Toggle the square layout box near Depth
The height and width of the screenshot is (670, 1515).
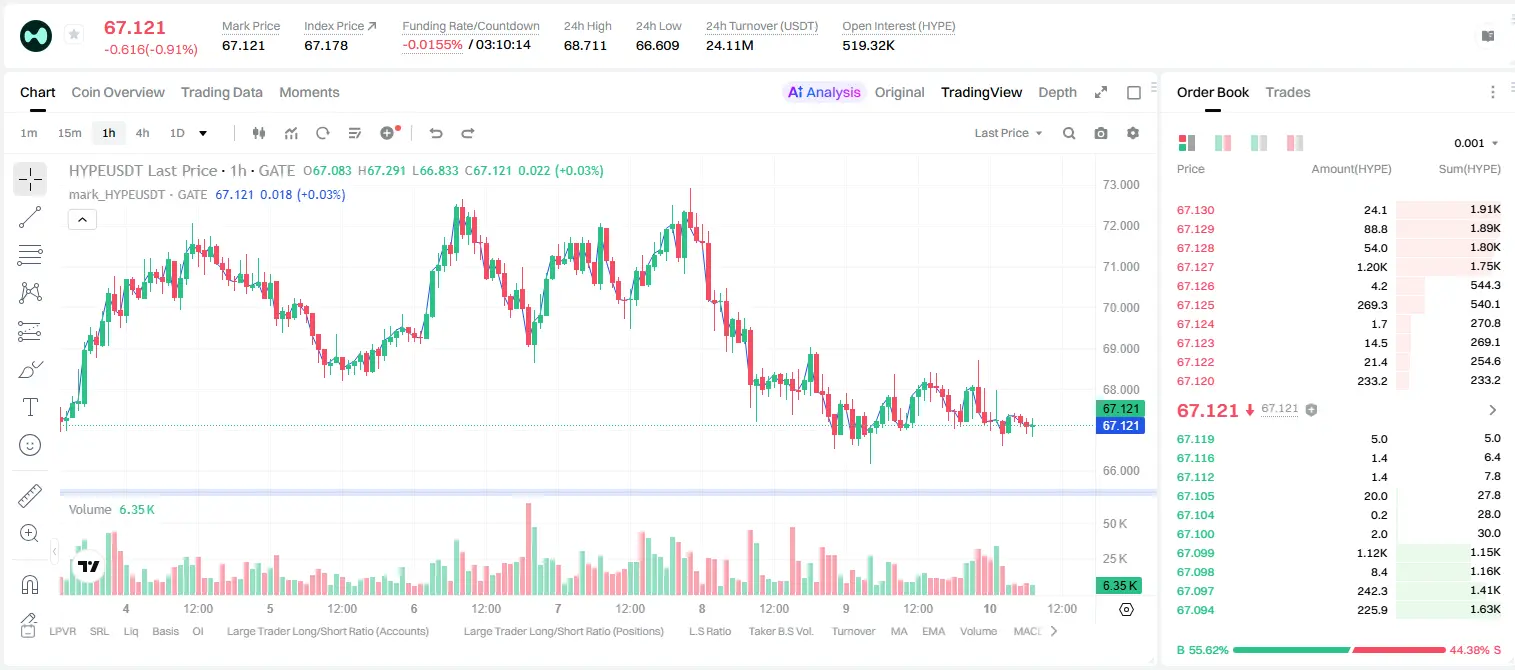pos(1134,92)
